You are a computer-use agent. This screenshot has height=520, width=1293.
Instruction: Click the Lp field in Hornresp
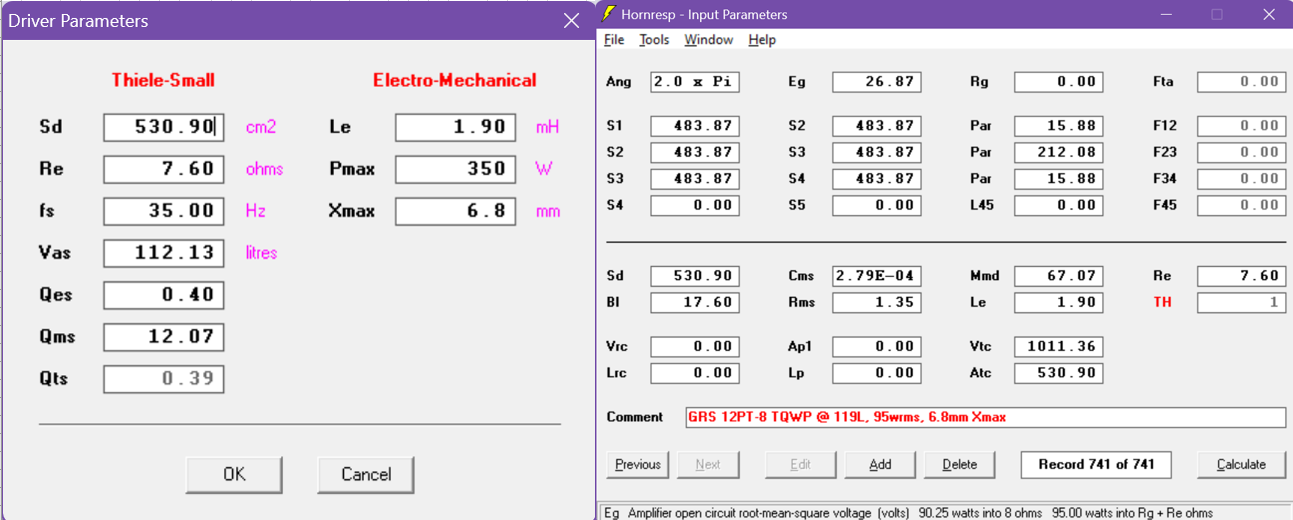(877, 373)
